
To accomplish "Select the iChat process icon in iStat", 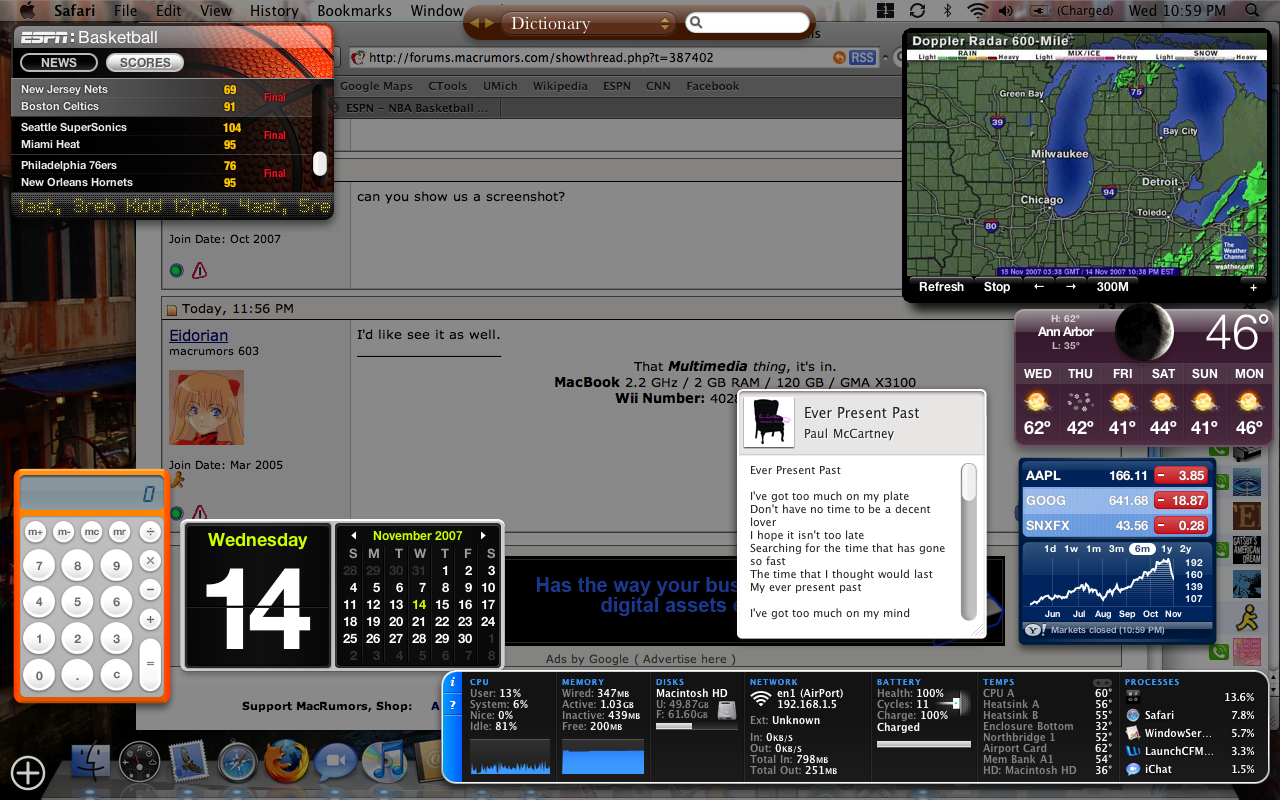I will pyautogui.click(x=1133, y=769).
